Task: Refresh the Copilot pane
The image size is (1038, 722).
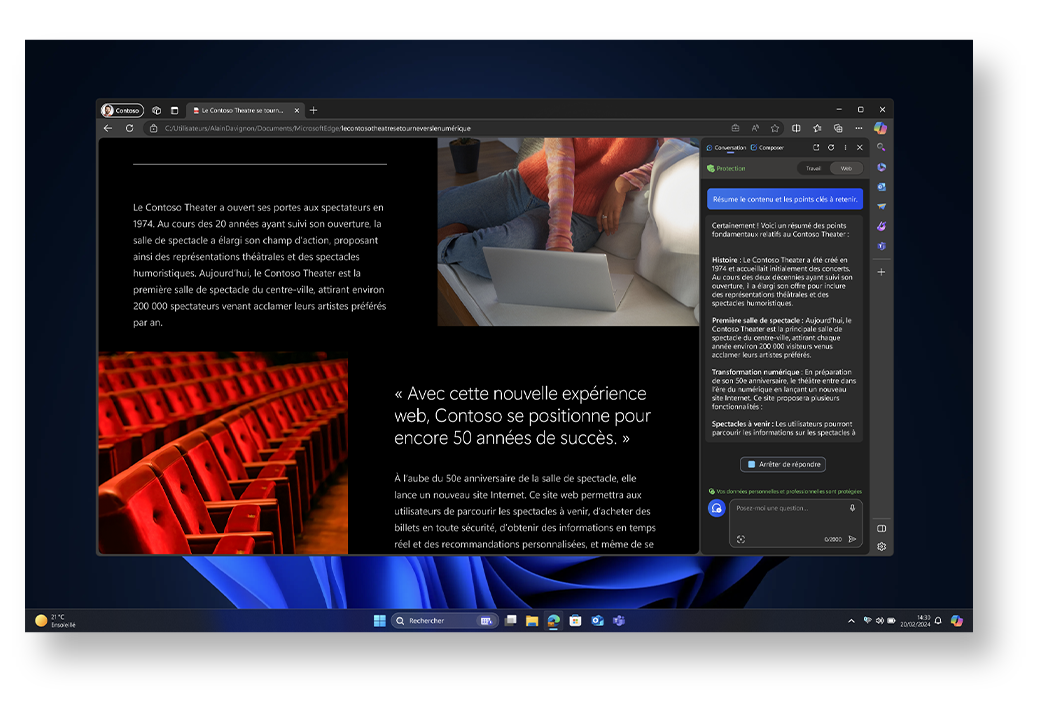Action: point(831,148)
